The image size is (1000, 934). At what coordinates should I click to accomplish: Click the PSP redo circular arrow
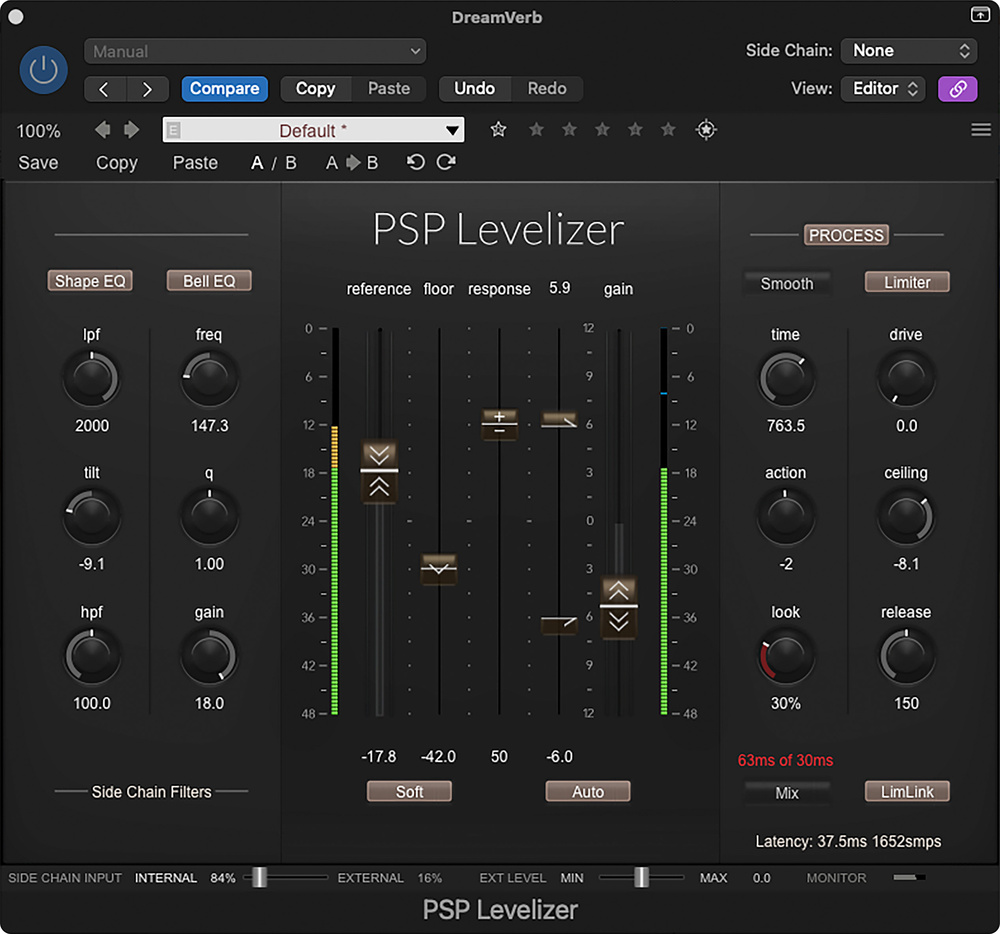pos(446,163)
